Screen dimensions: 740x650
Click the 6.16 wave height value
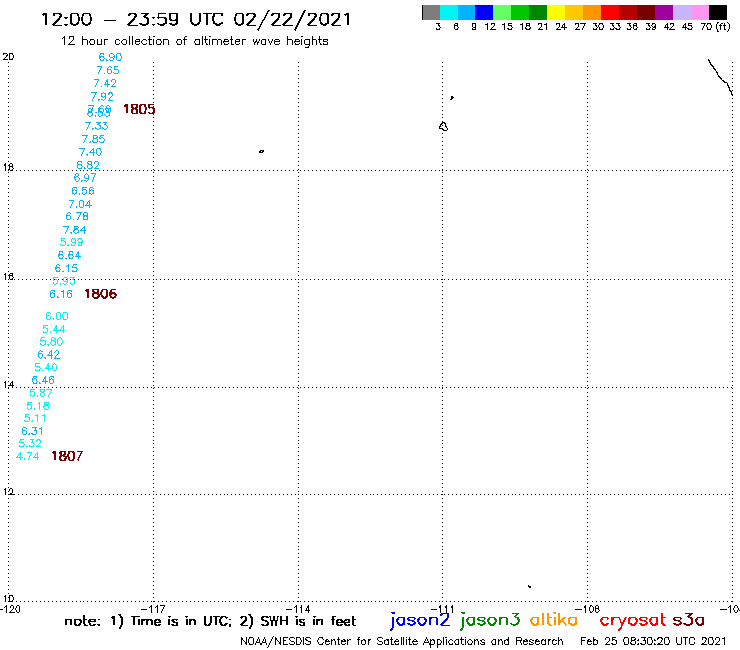(61, 294)
